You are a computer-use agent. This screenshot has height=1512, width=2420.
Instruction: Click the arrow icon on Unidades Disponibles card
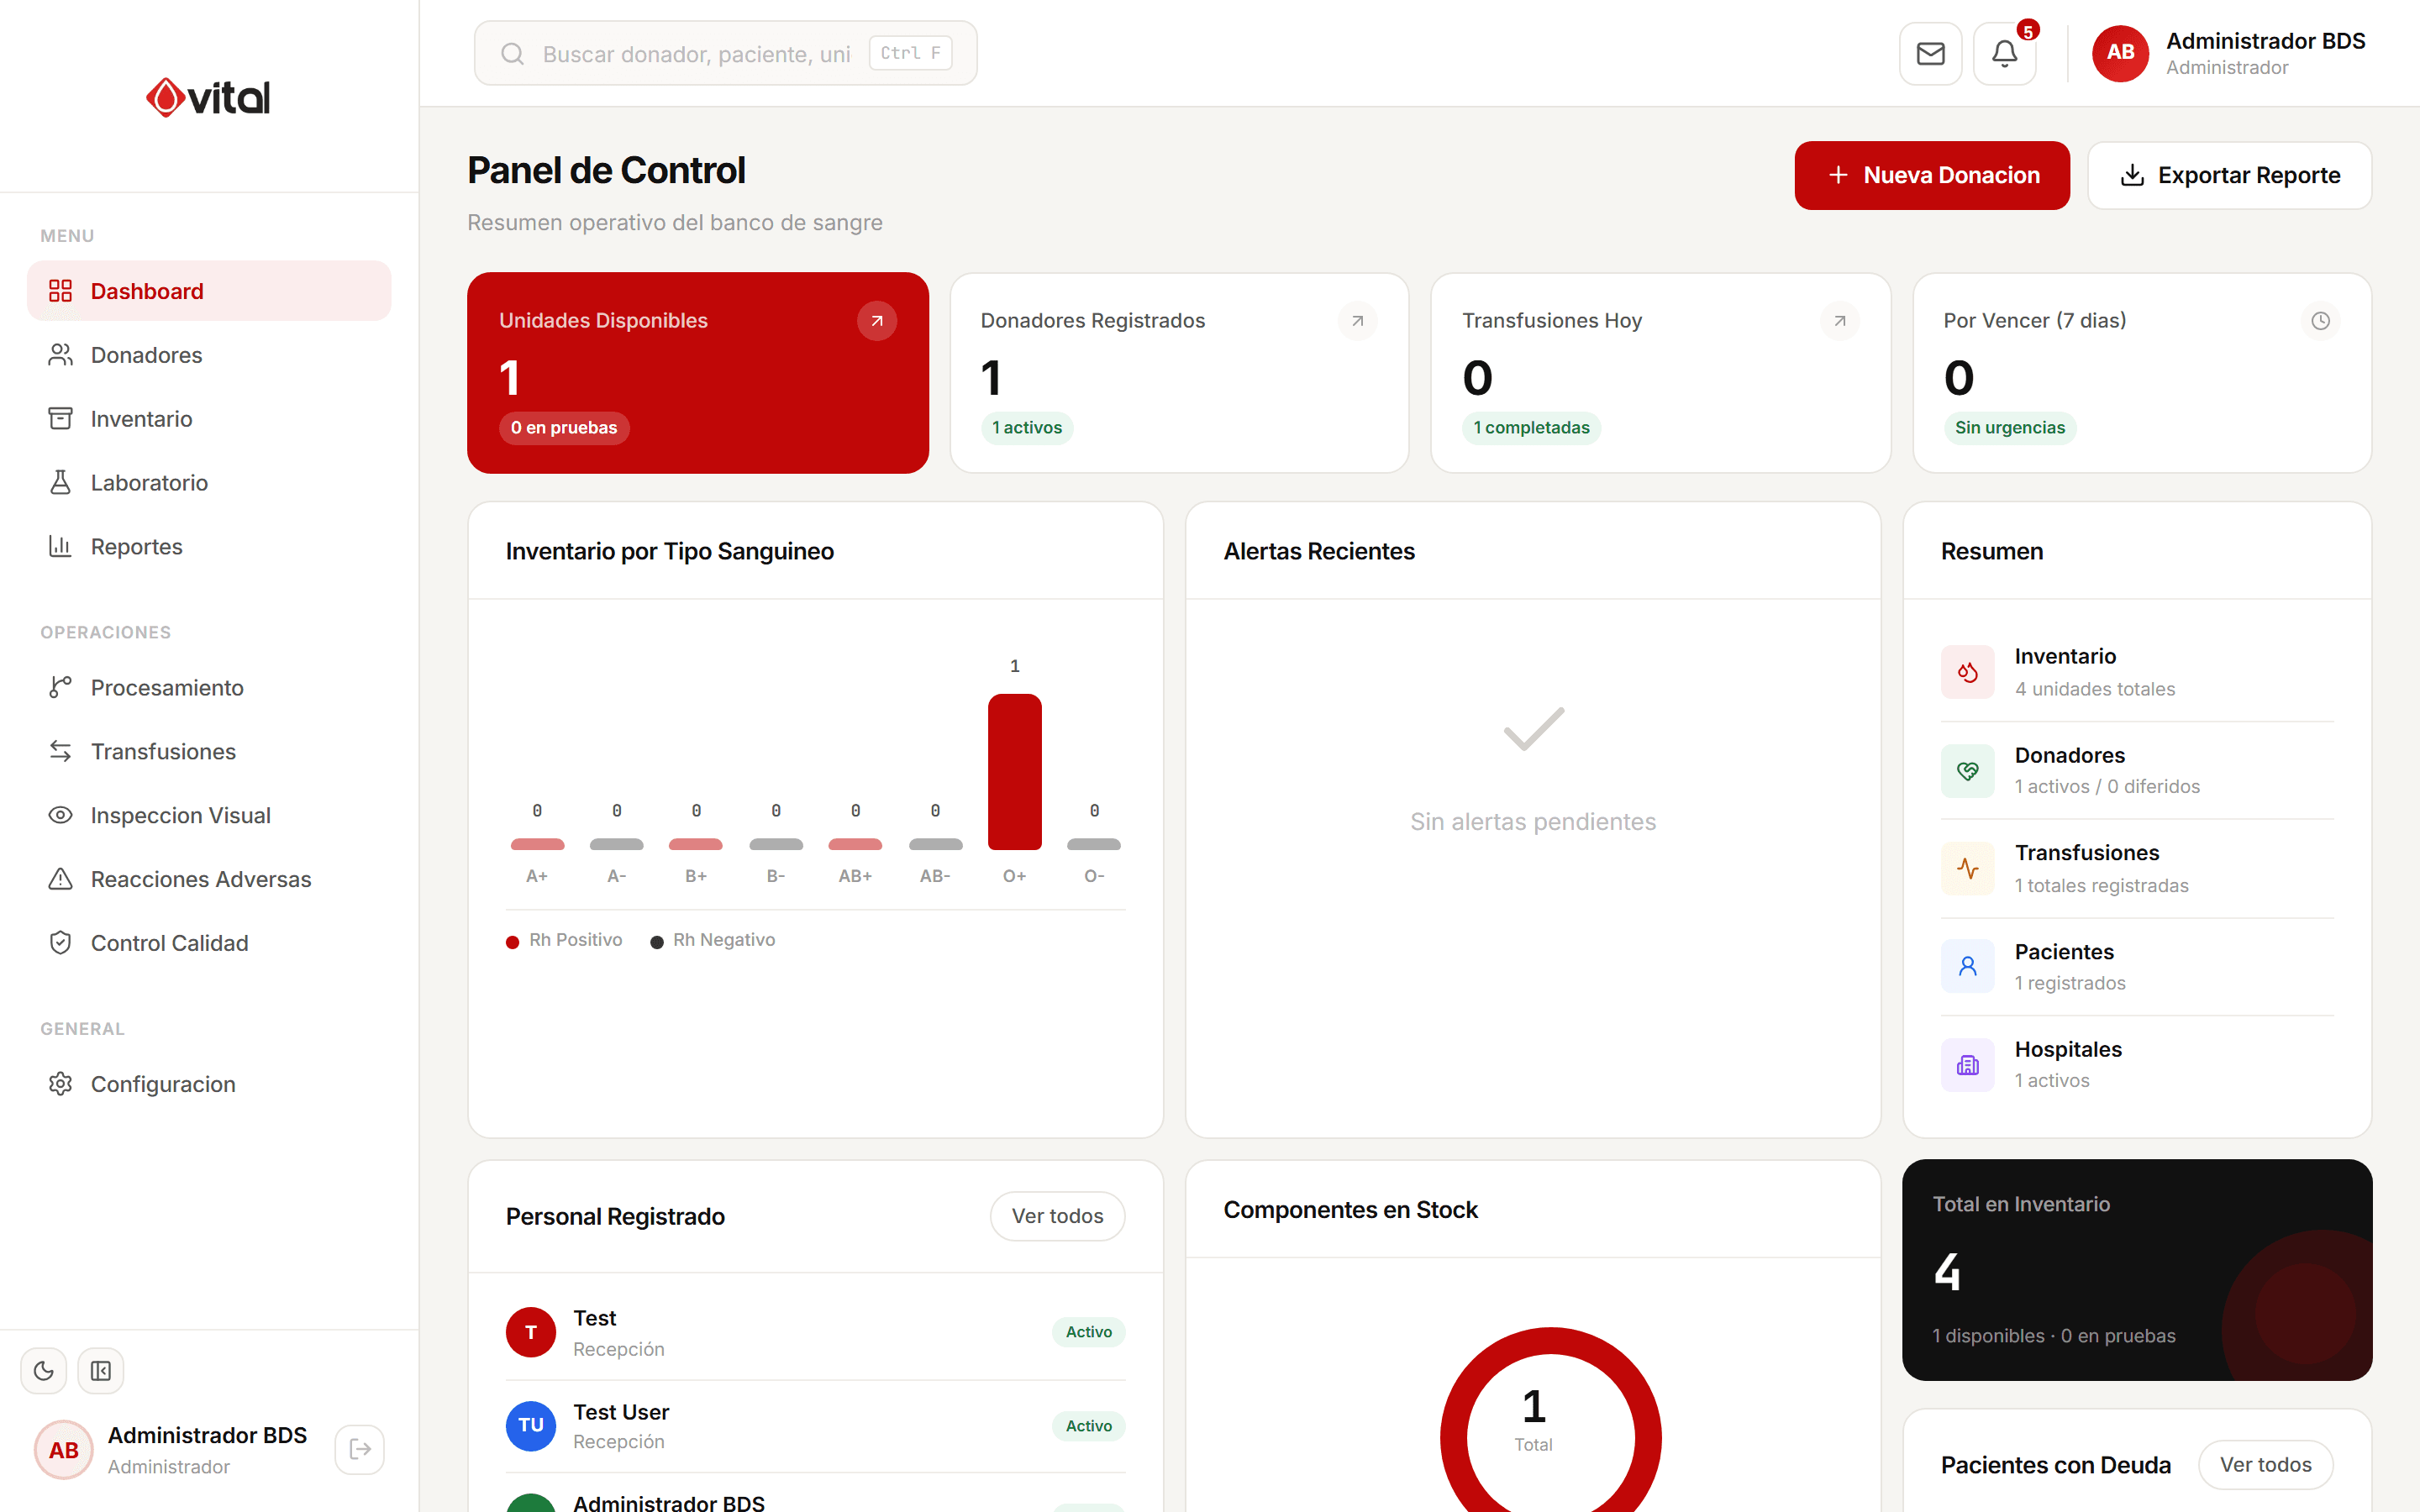pos(876,321)
